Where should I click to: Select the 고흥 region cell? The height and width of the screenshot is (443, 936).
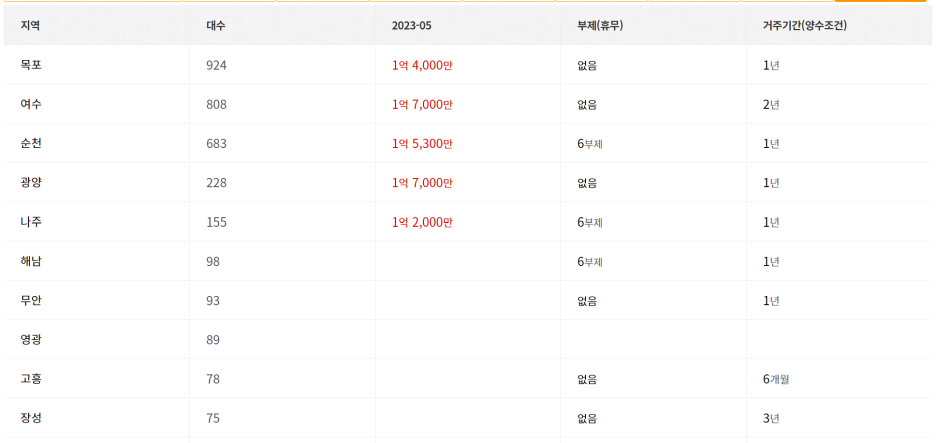coord(31,379)
